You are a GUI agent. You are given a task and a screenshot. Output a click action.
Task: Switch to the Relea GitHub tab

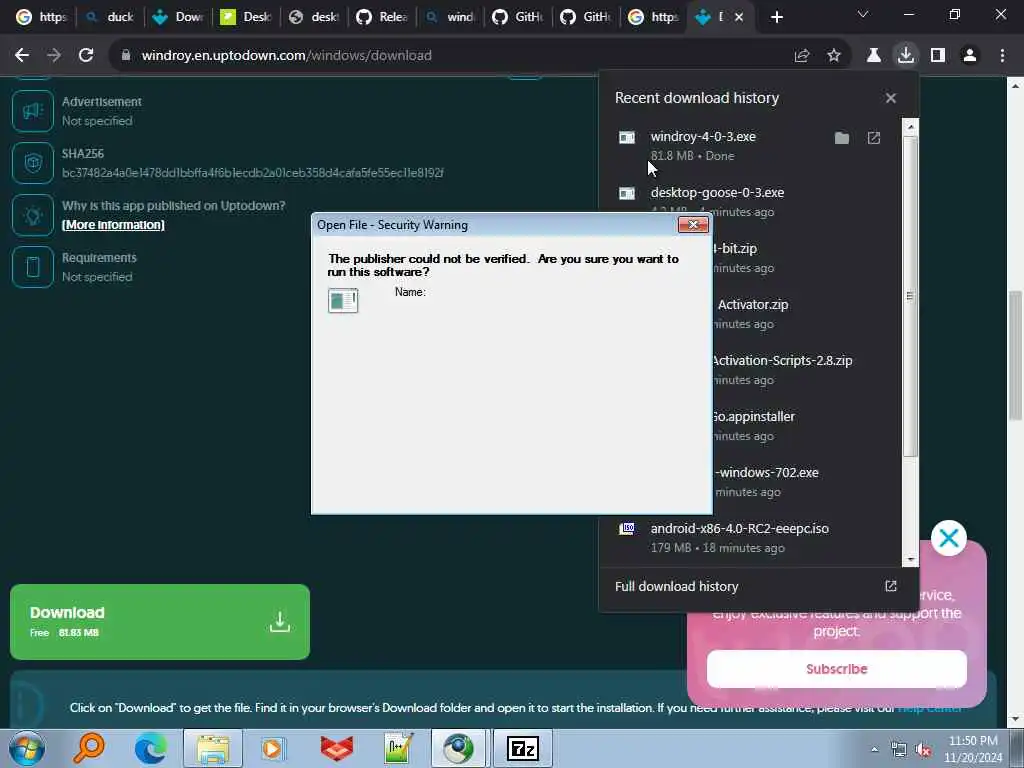pyautogui.click(x=382, y=17)
